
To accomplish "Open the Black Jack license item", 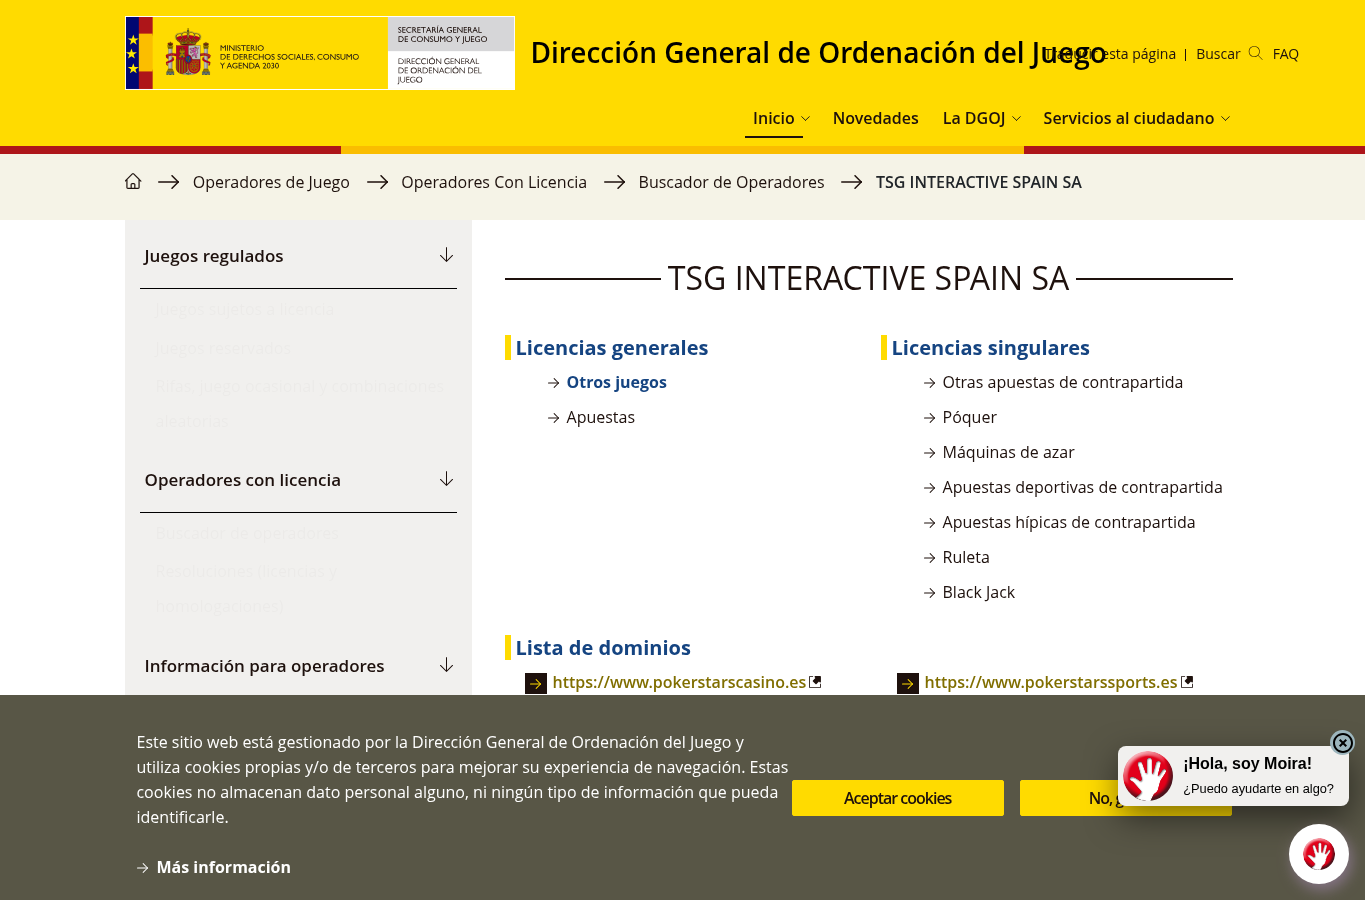I will [978, 592].
